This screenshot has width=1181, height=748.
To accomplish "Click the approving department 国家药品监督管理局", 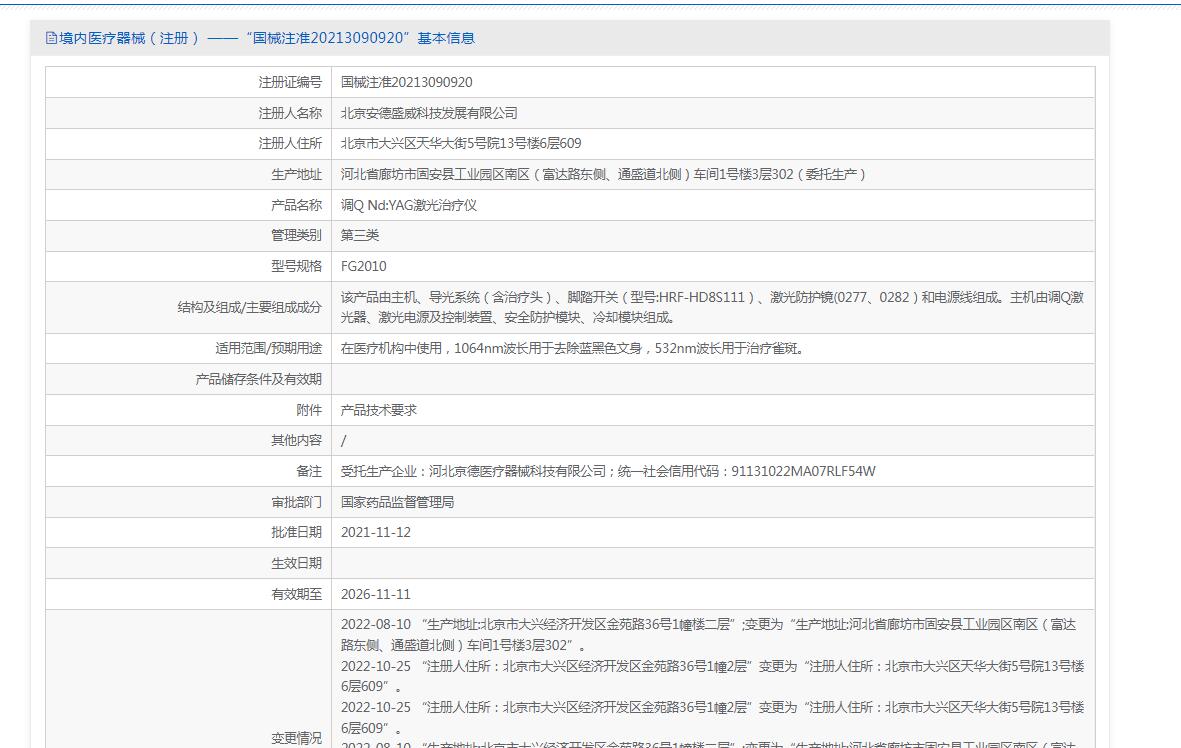I will pyautogui.click(x=397, y=502).
